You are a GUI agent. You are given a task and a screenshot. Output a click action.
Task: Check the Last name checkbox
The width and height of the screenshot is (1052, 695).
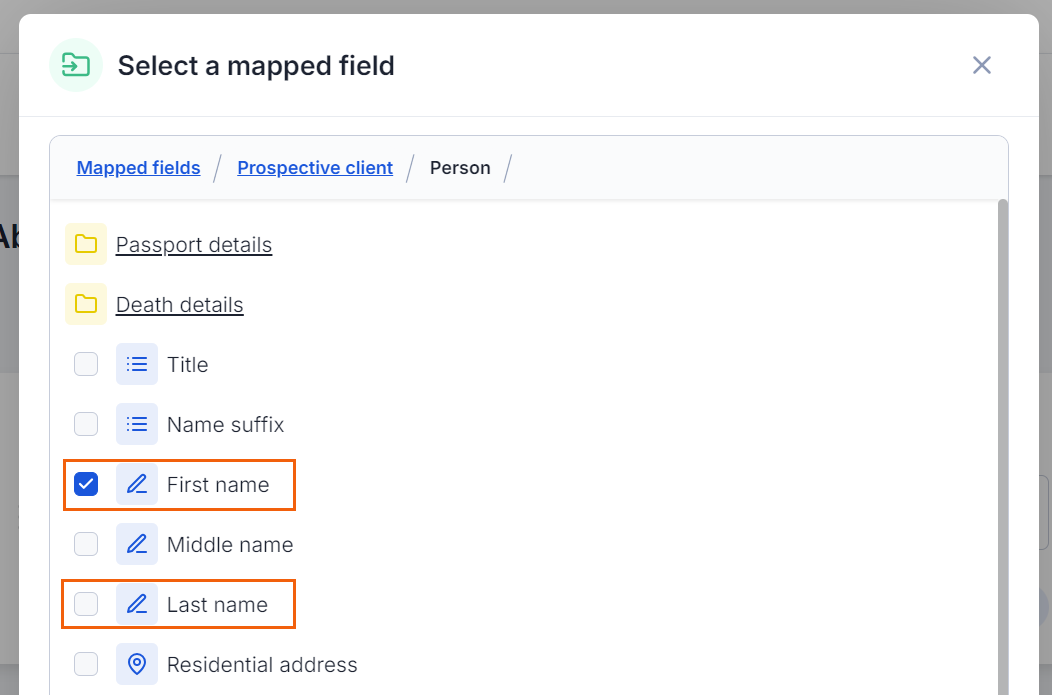(86, 604)
